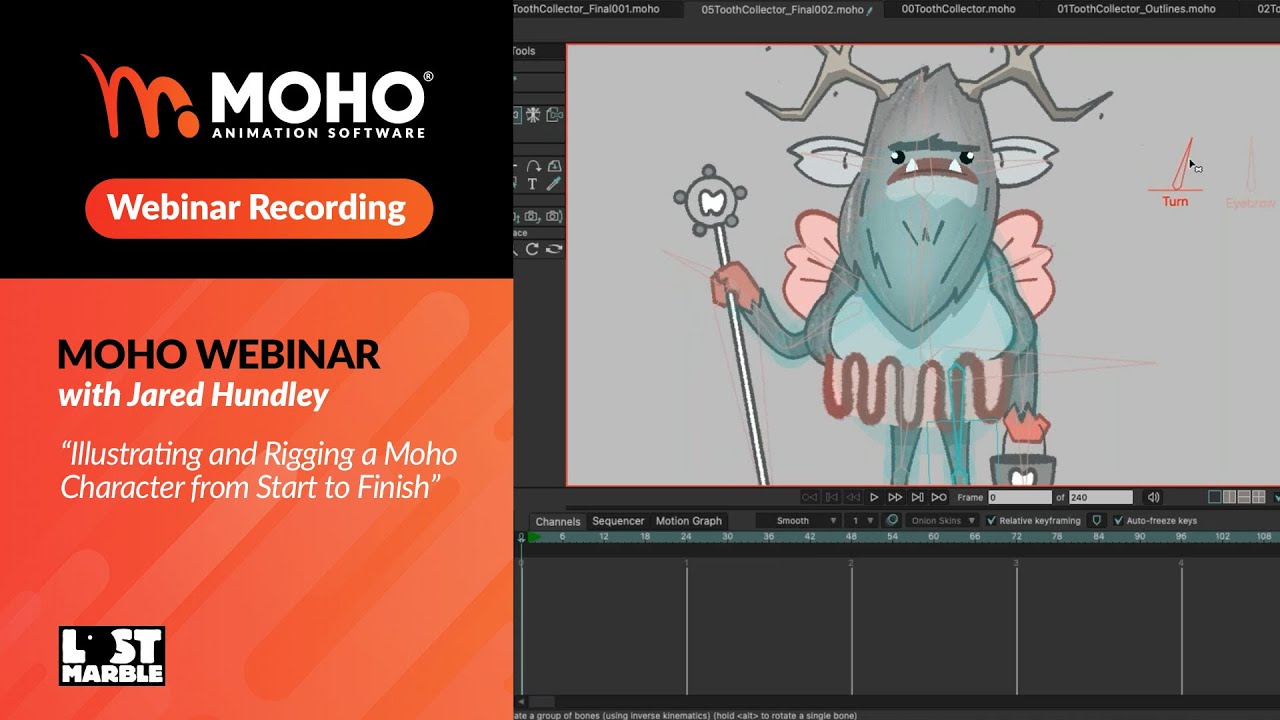Toggle the Auto-freeze keys checkbox
This screenshot has width=1280, height=720.
1118,521
